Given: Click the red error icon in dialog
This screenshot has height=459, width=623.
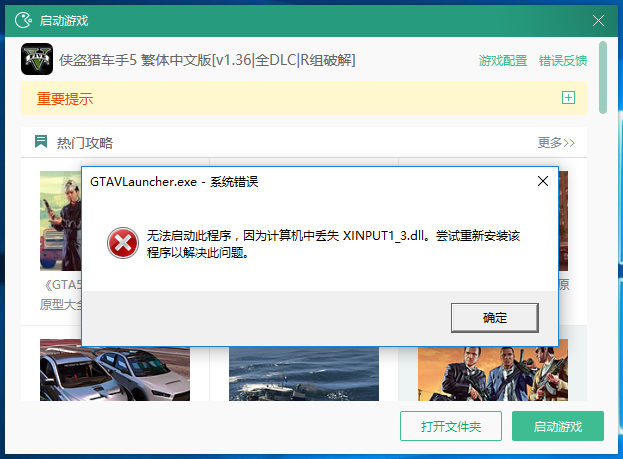Looking at the screenshot, I should 123,243.
